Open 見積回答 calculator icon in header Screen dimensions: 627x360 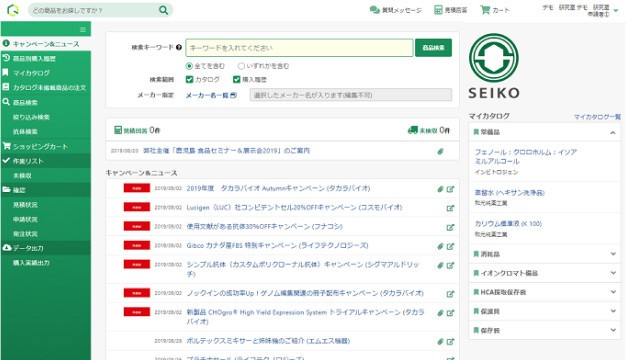438,10
